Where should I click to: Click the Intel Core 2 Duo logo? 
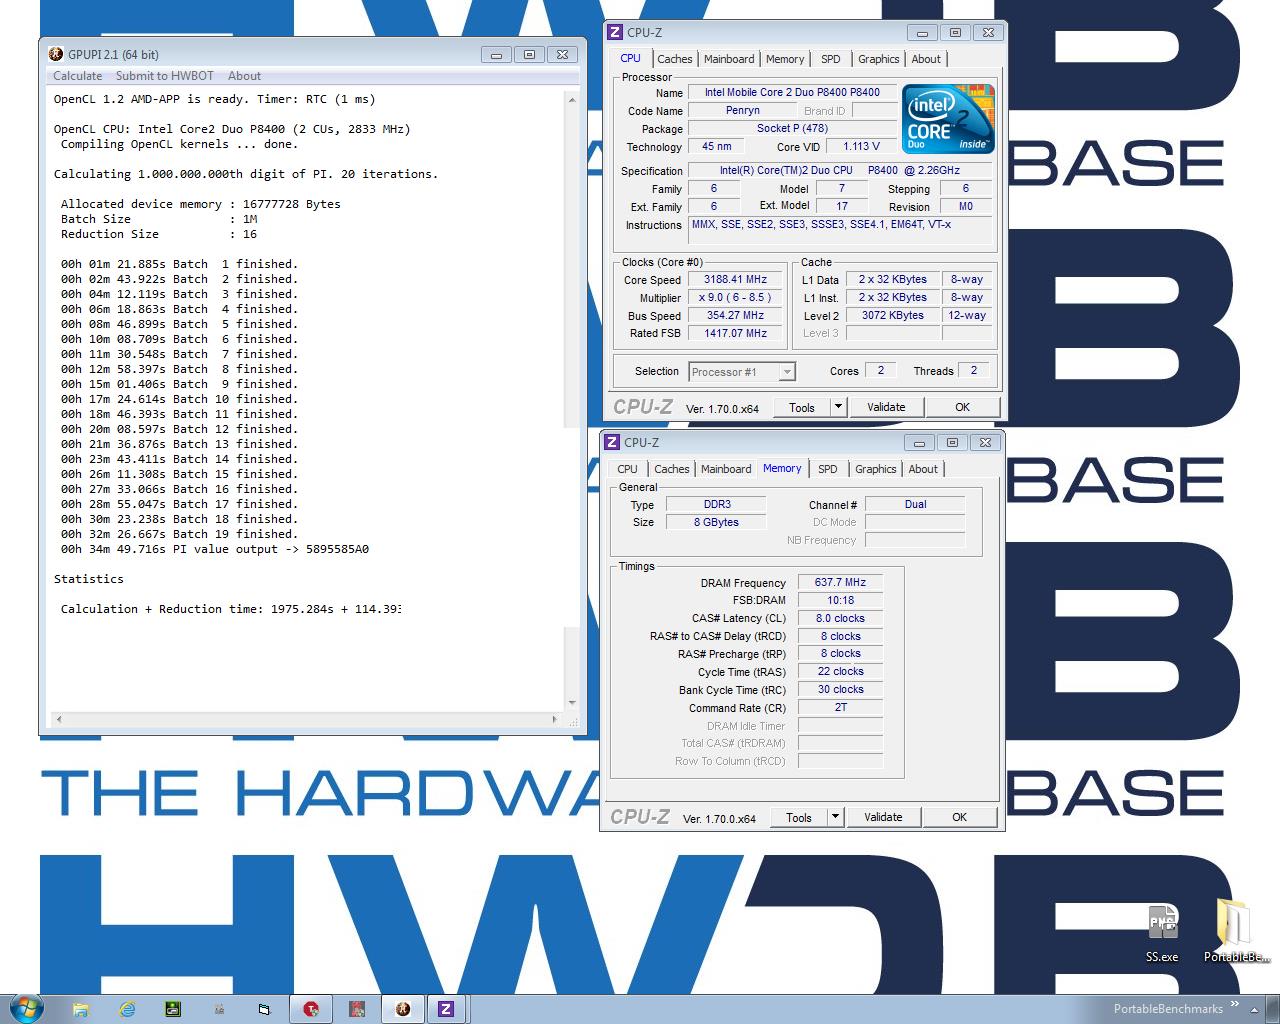click(948, 118)
